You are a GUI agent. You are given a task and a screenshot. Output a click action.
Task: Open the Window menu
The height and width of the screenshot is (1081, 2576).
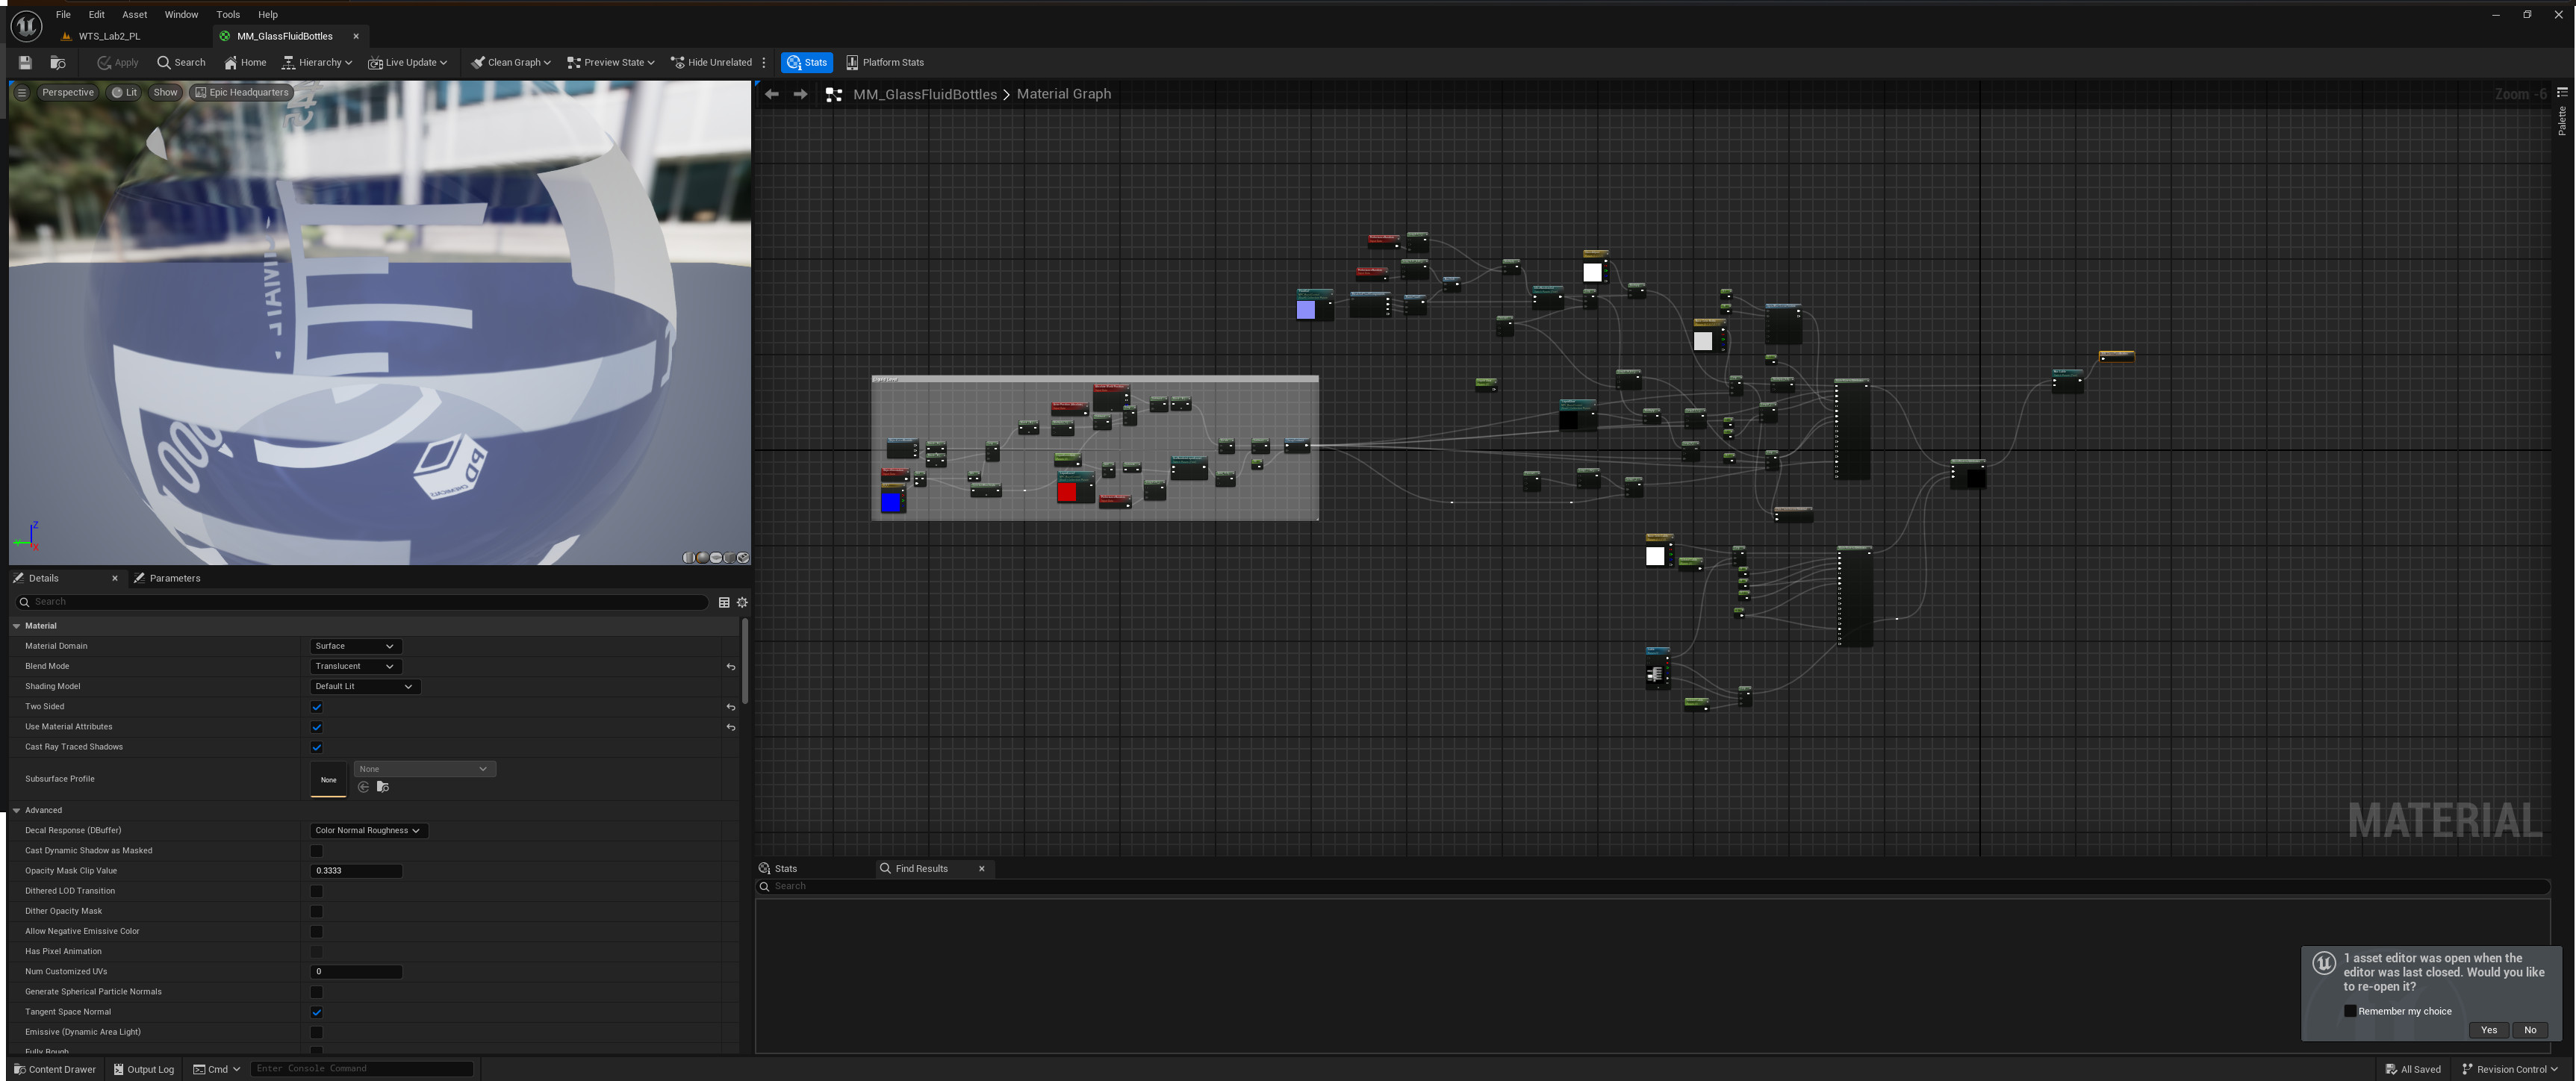(181, 14)
